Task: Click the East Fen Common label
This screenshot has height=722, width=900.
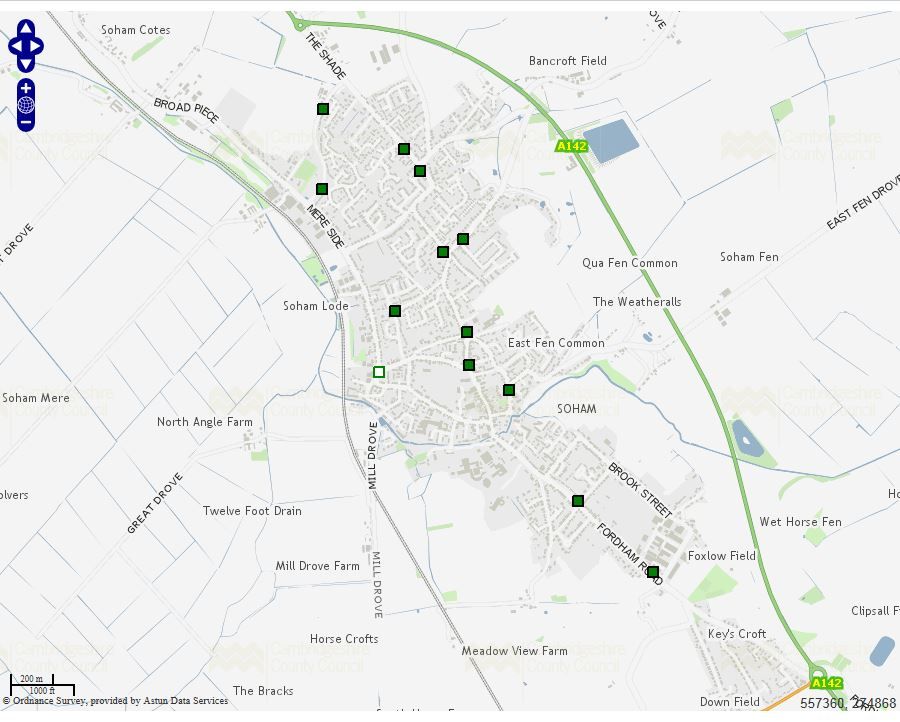Action: pyautogui.click(x=556, y=343)
